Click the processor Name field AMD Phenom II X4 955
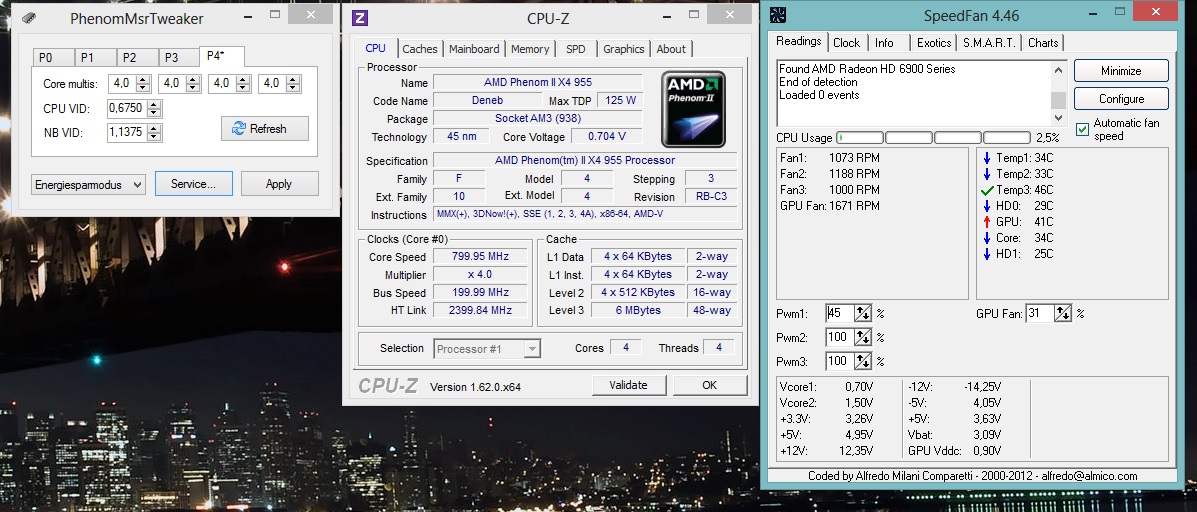 (537, 82)
